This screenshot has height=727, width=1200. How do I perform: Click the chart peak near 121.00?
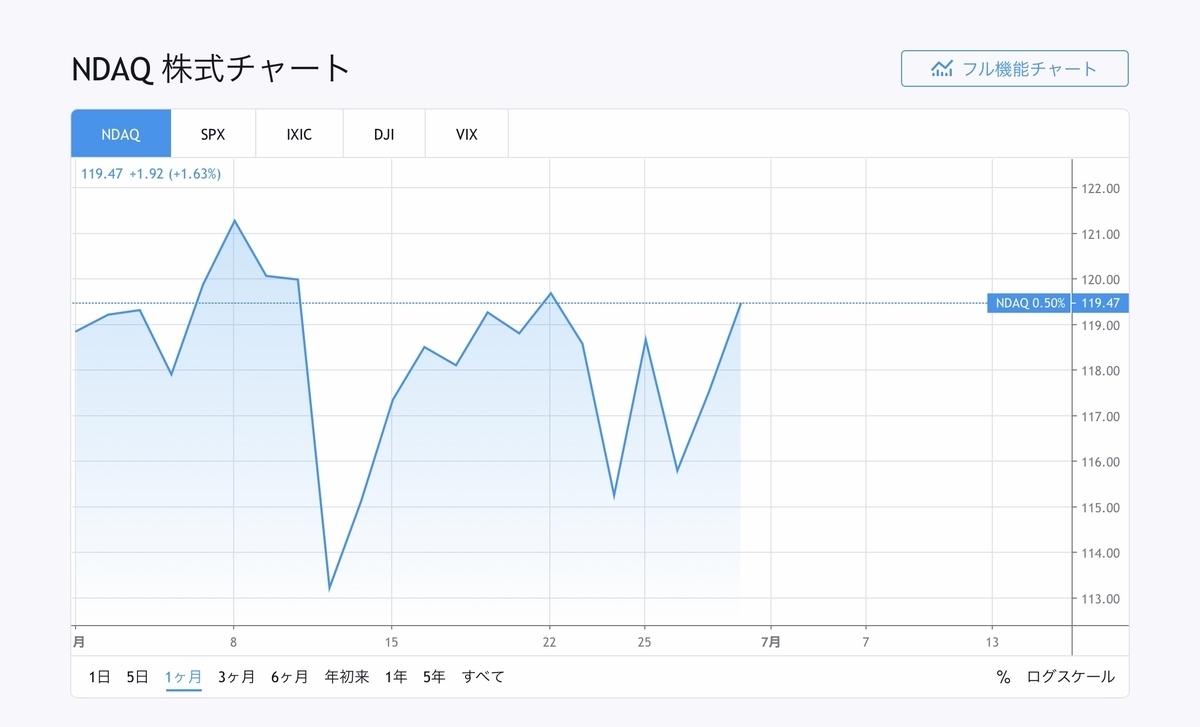234,220
